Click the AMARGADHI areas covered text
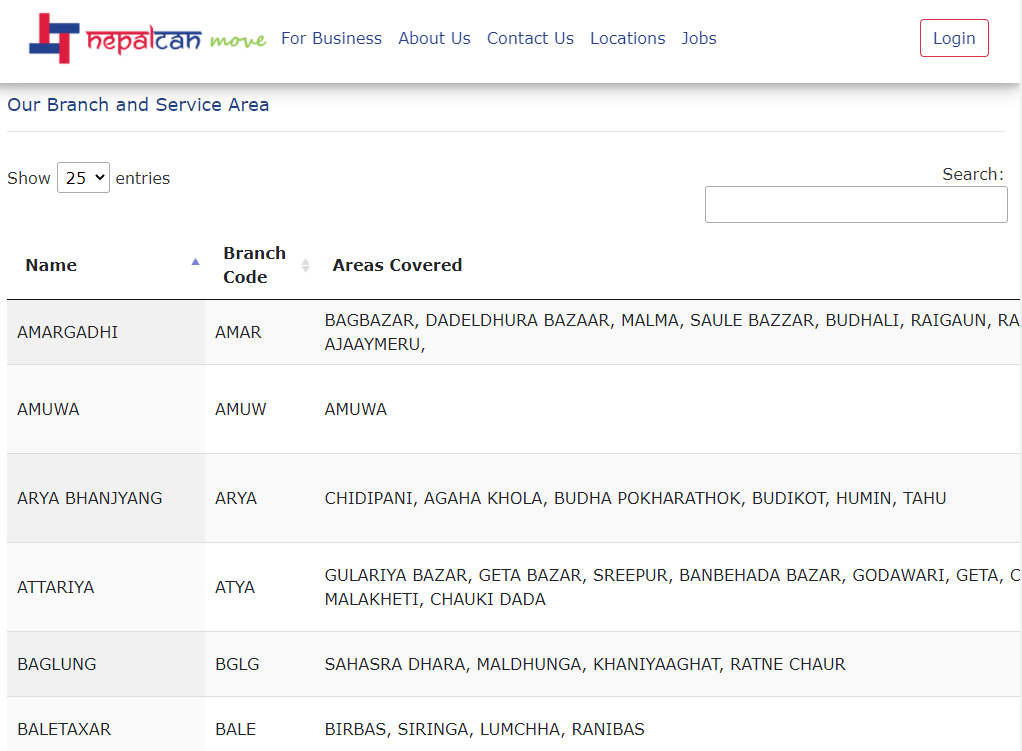Screen dimensions: 1022x751 [x=671, y=332]
